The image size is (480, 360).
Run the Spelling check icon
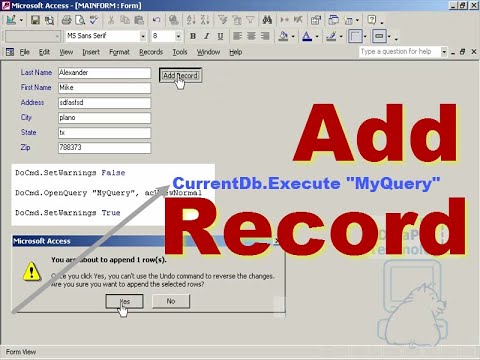click(x=94, y=20)
